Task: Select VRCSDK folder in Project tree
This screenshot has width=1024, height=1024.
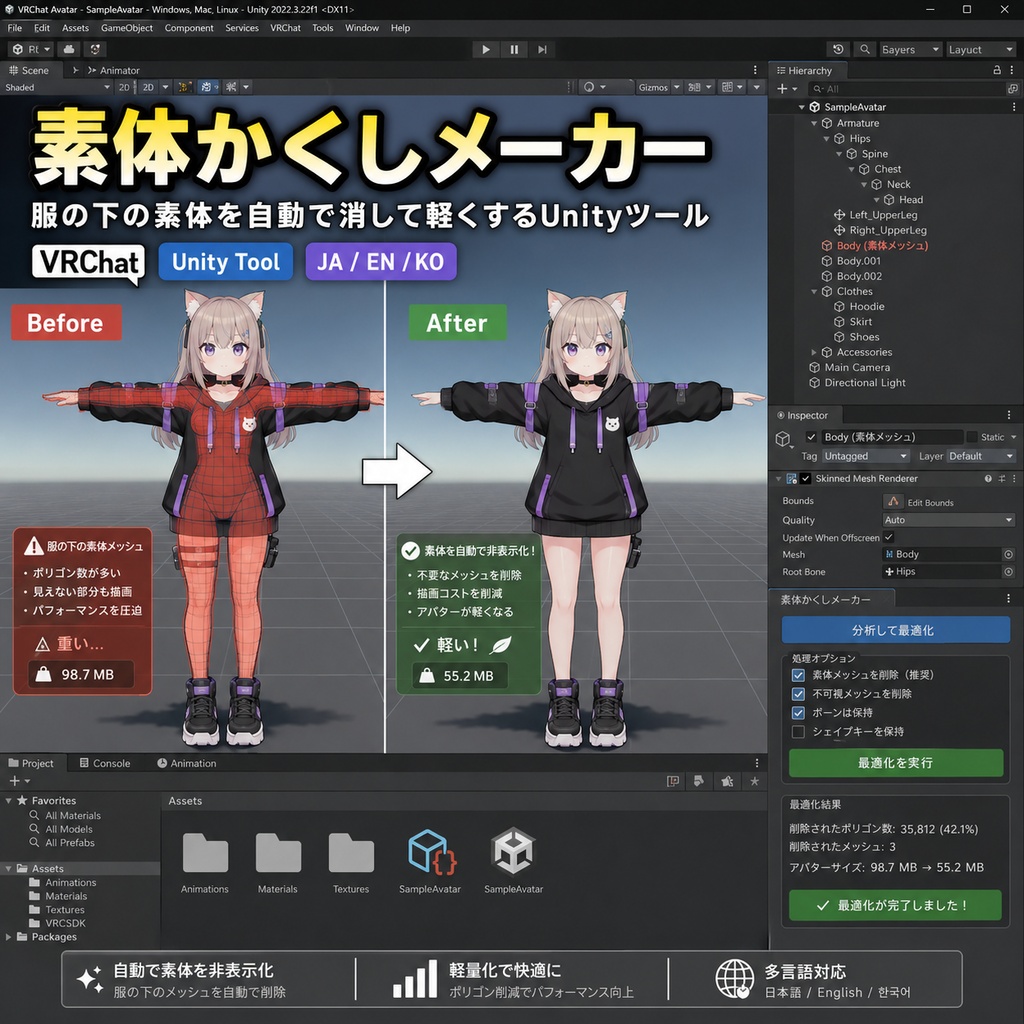Action: point(57,923)
